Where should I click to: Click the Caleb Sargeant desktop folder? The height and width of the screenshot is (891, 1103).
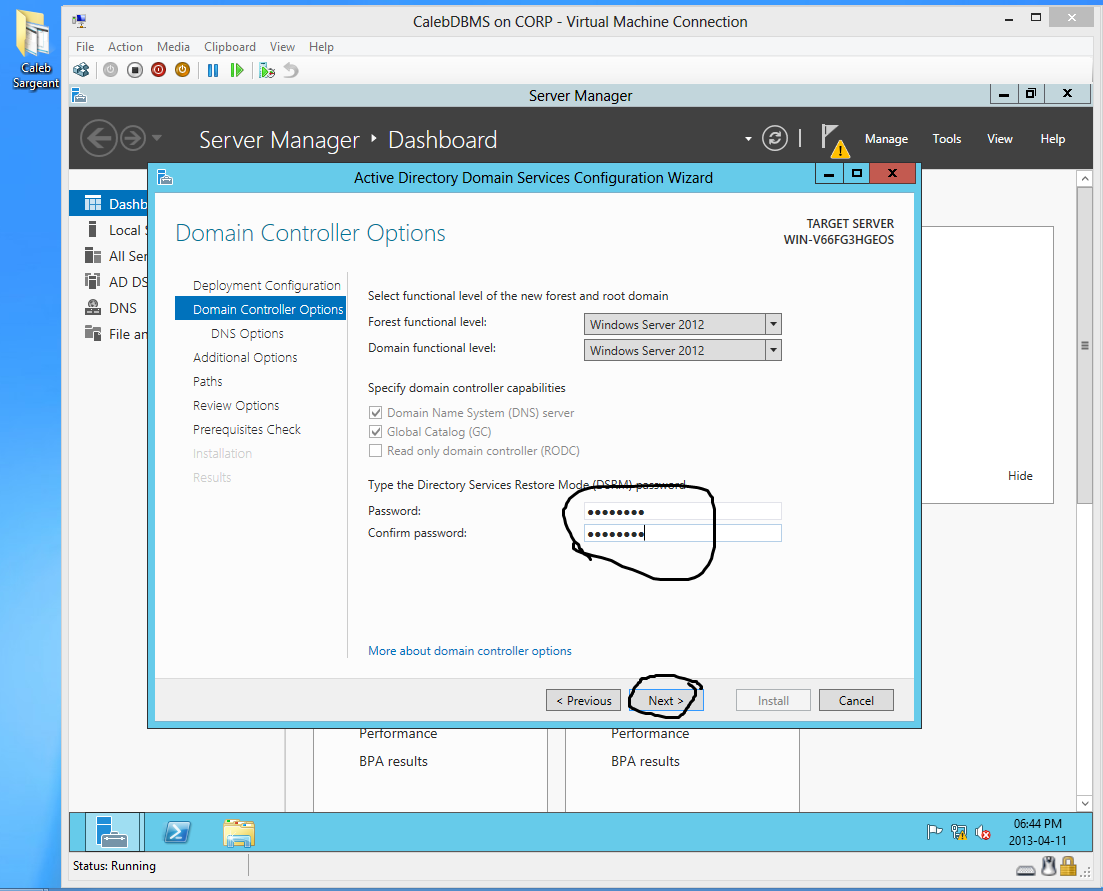coord(35,51)
